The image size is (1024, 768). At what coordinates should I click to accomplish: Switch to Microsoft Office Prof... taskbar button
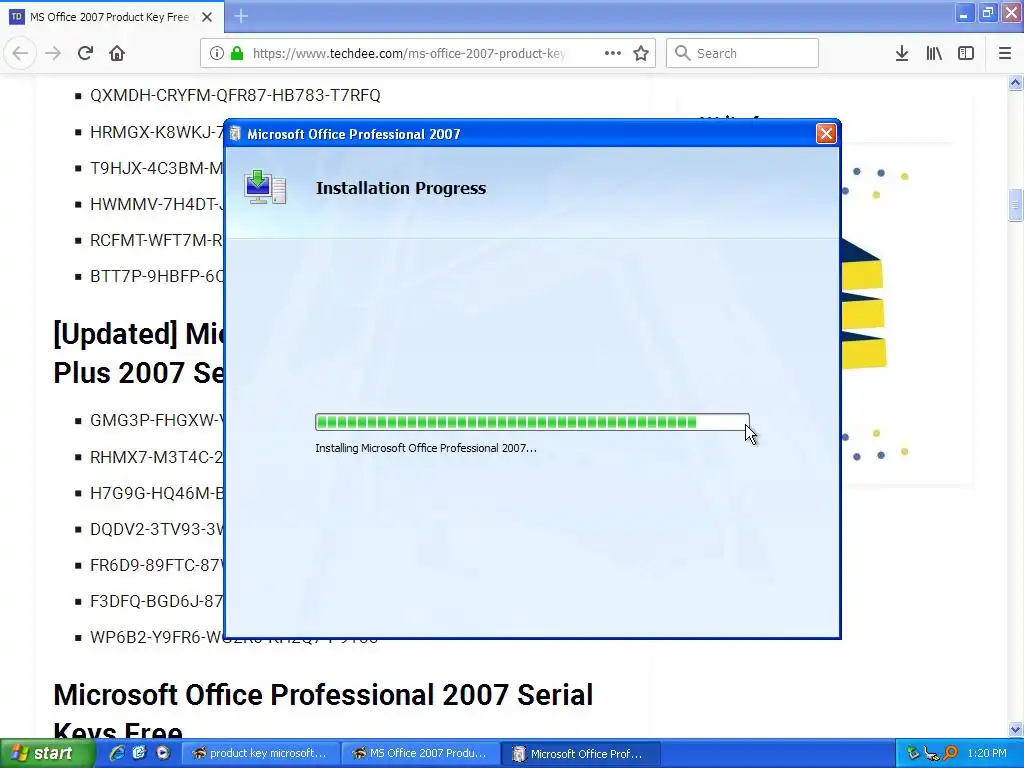[x=581, y=754]
